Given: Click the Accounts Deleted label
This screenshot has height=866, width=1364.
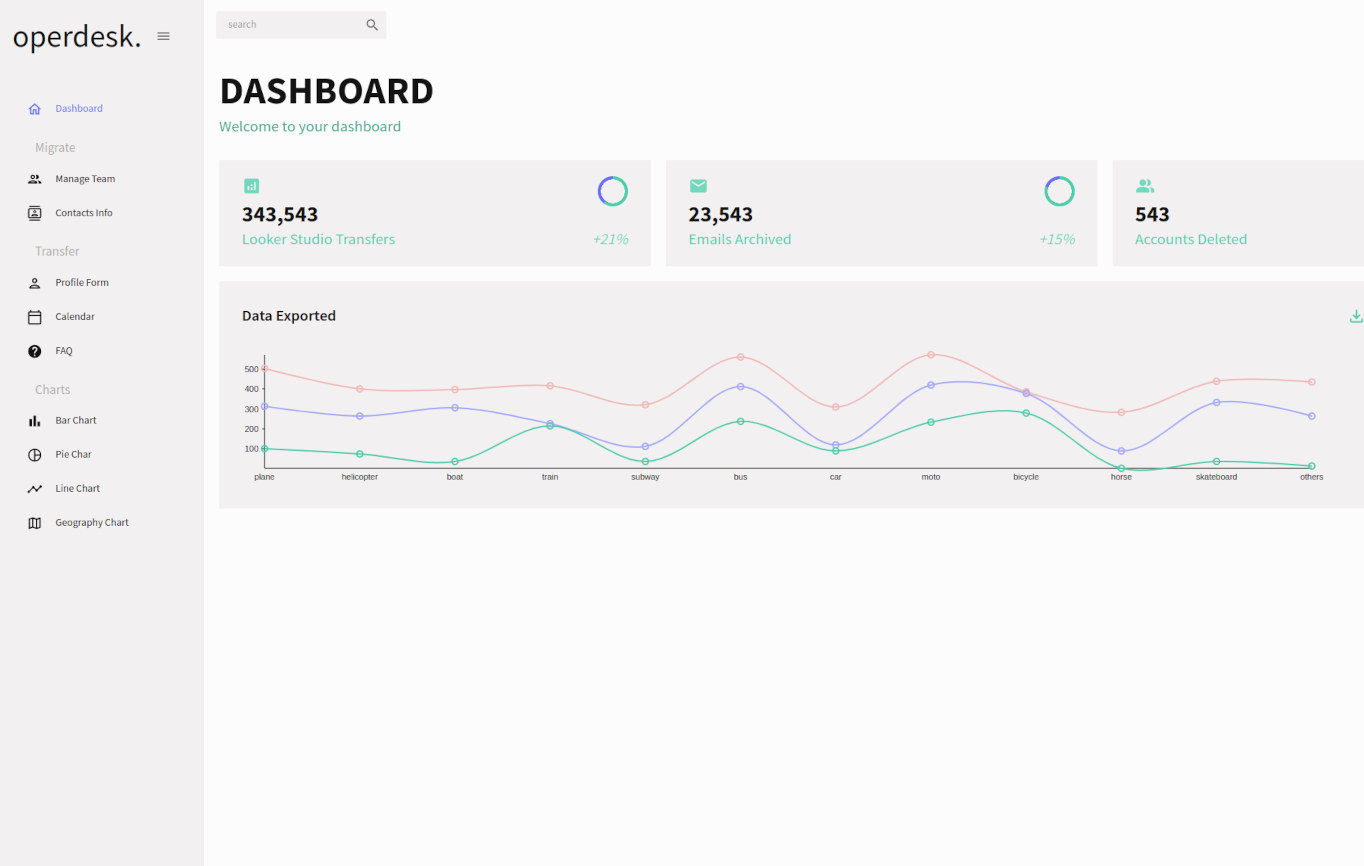Looking at the screenshot, I should coord(1191,239).
